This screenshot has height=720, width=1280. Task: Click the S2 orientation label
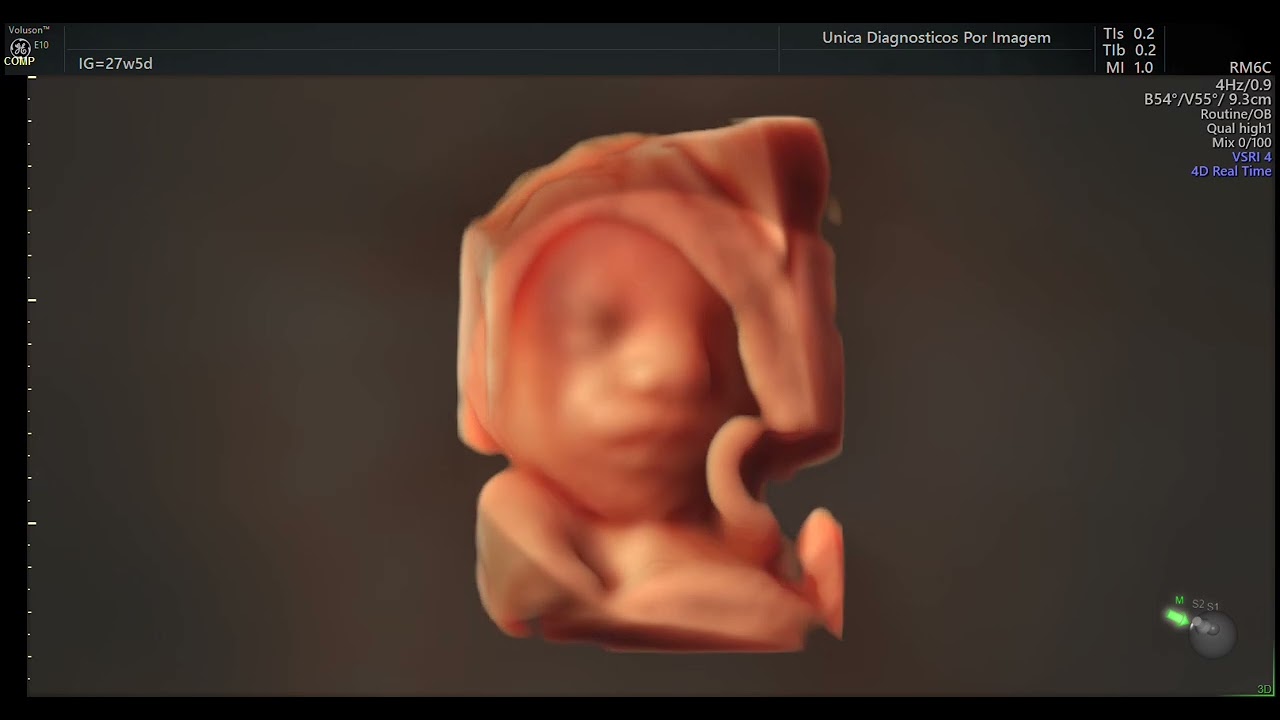tap(1198, 604)
